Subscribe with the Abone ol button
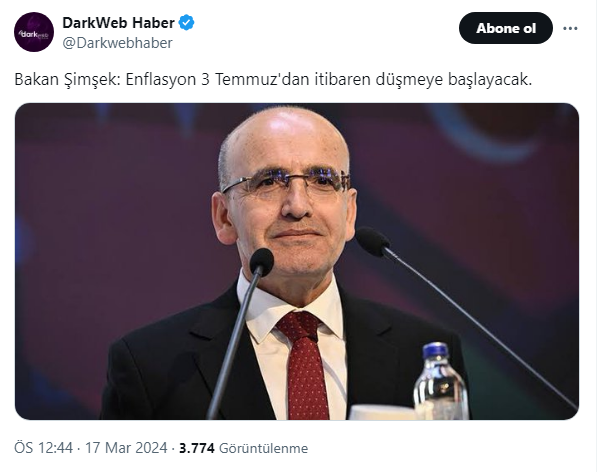Screen dimensions: 598x472 coord(506,28)
